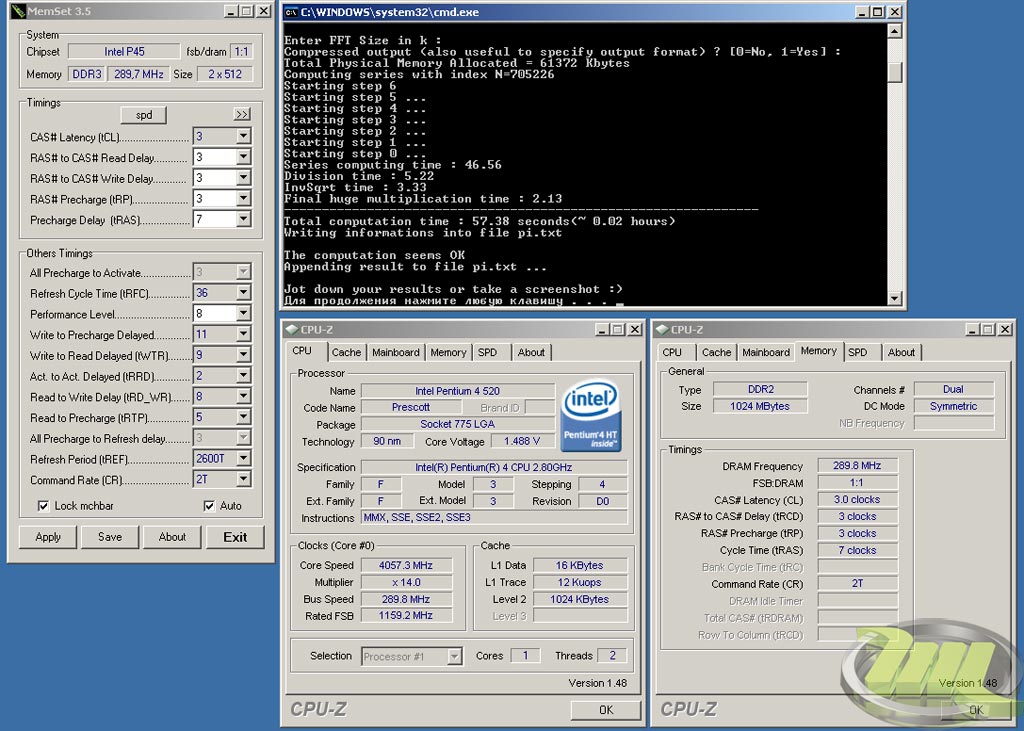Close the cmd.exe window

click(x=895, y=12)
